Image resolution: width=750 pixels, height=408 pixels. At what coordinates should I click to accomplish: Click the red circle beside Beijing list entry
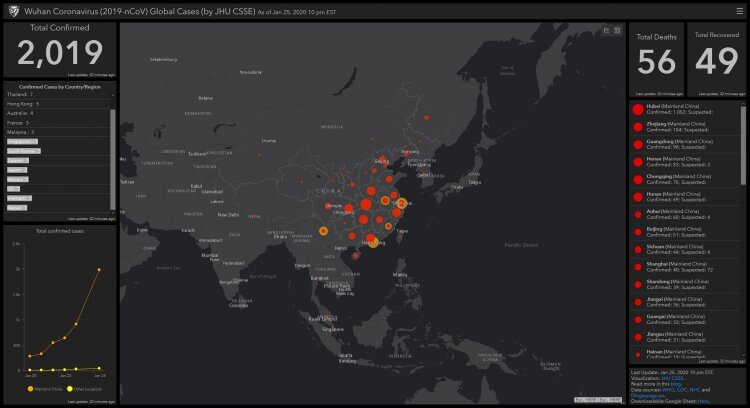click(x=638, y=232)
